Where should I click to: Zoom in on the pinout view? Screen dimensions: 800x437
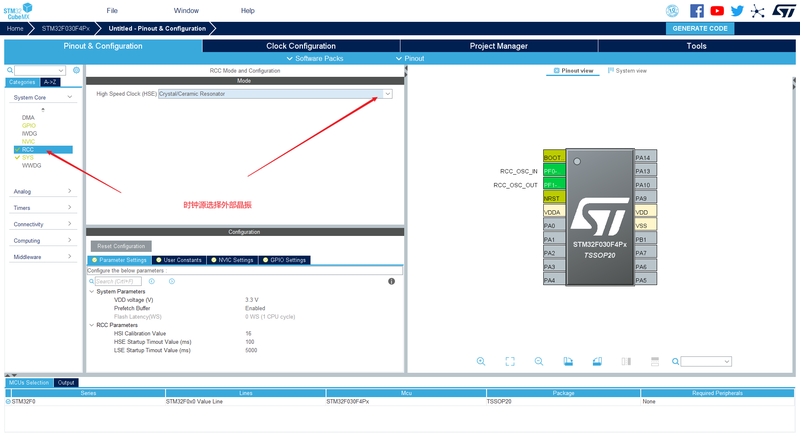pos(481,361)
